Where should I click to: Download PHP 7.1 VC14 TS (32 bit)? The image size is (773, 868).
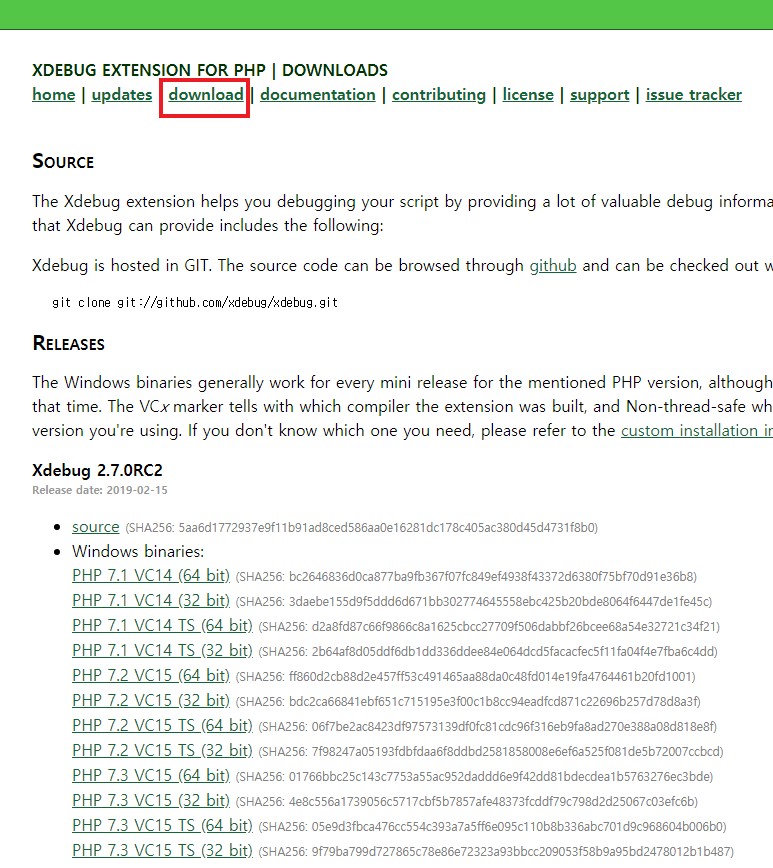point(162,650)
